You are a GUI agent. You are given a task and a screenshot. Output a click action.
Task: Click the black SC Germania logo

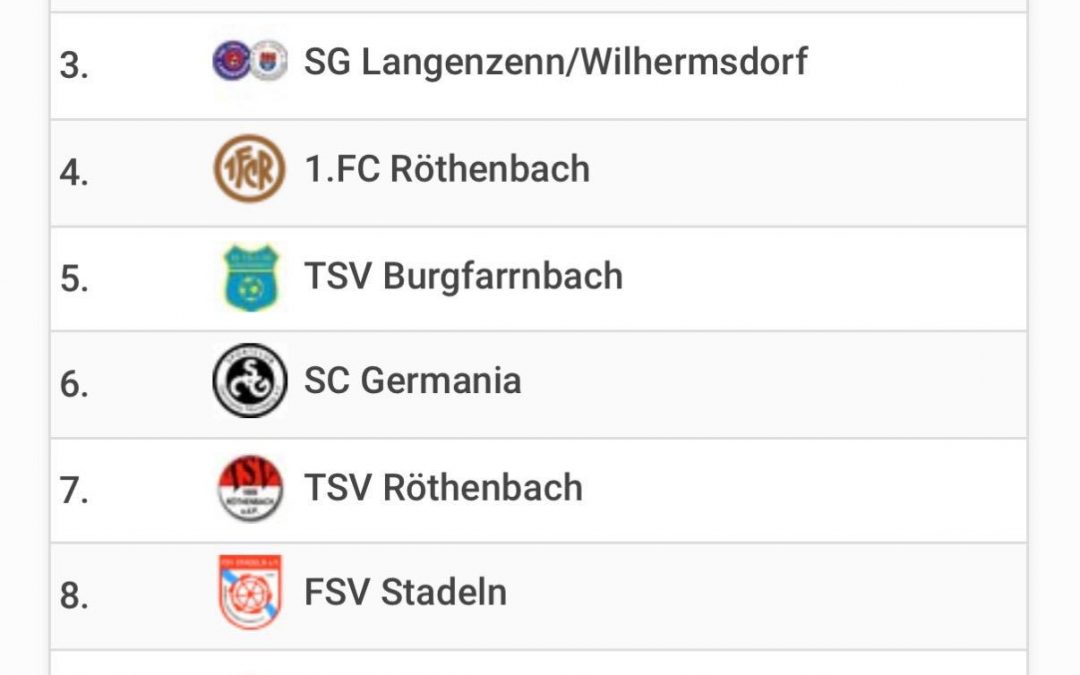(x=249, y=381)
